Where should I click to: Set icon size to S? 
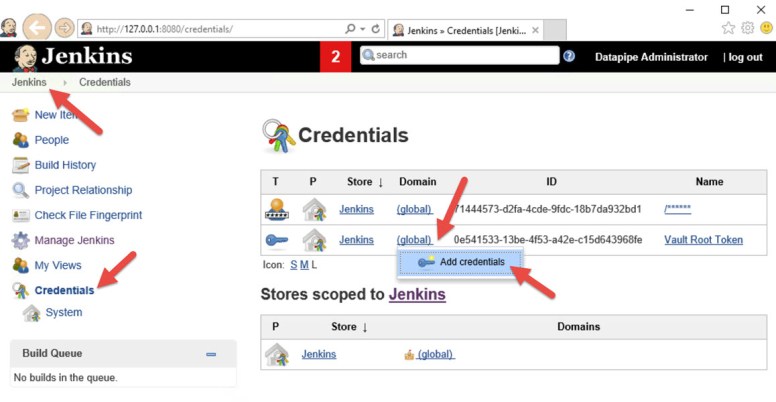pos(293,265)
